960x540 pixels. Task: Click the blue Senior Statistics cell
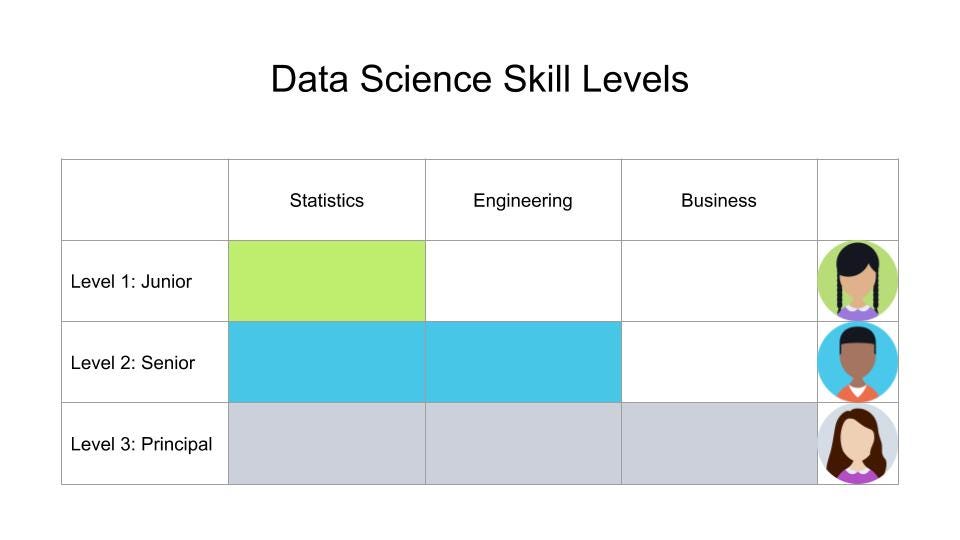(x=327, y=362)
